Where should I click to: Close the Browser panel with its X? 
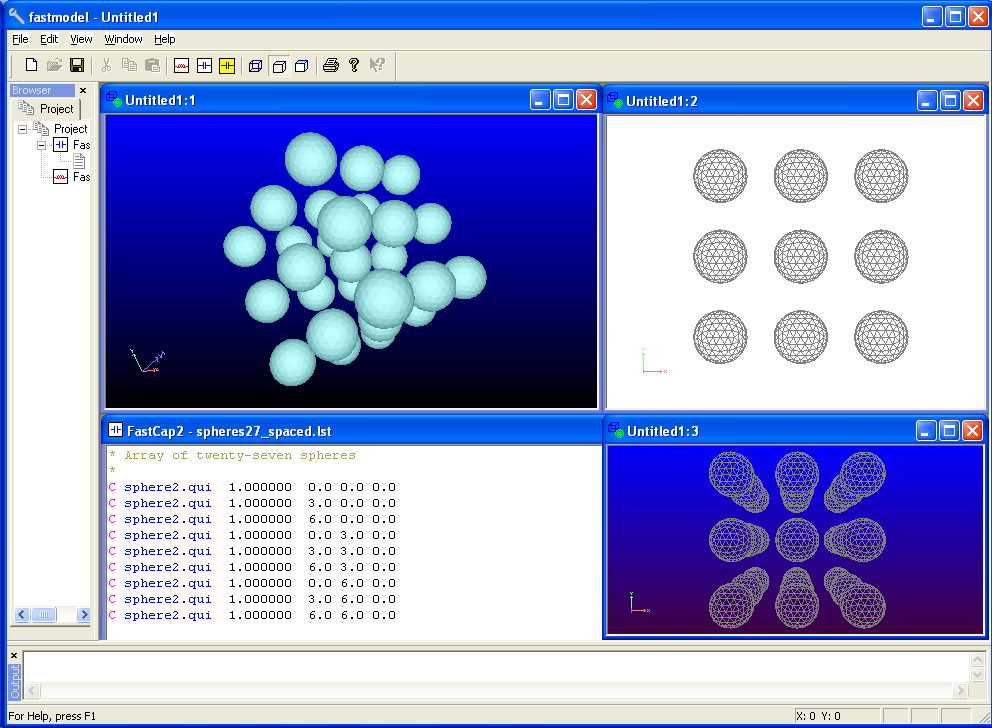click(83, 90)
